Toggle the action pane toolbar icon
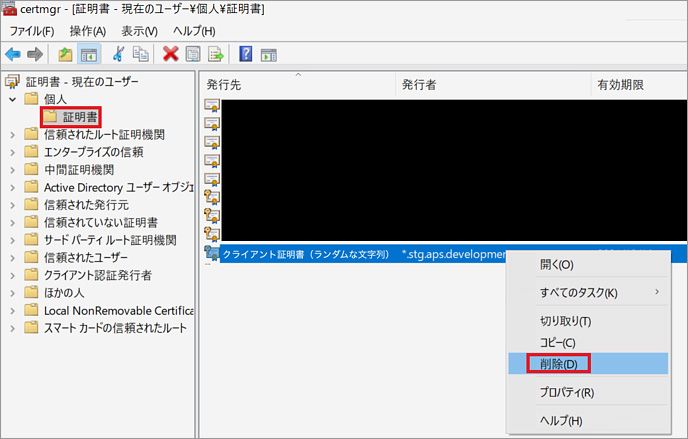Viewport: 688px width, 439px height. pos(269,55)
